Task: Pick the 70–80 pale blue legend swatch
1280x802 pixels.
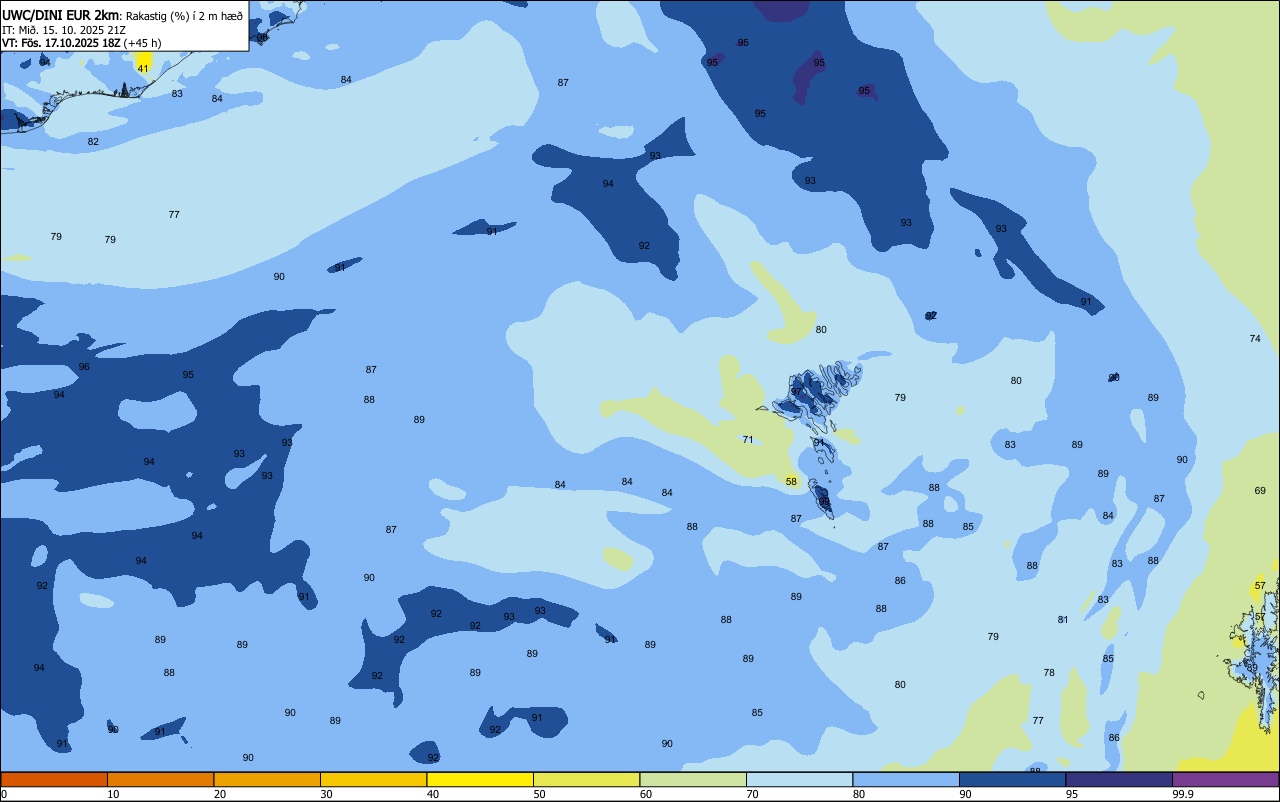Action: [799, 779]
